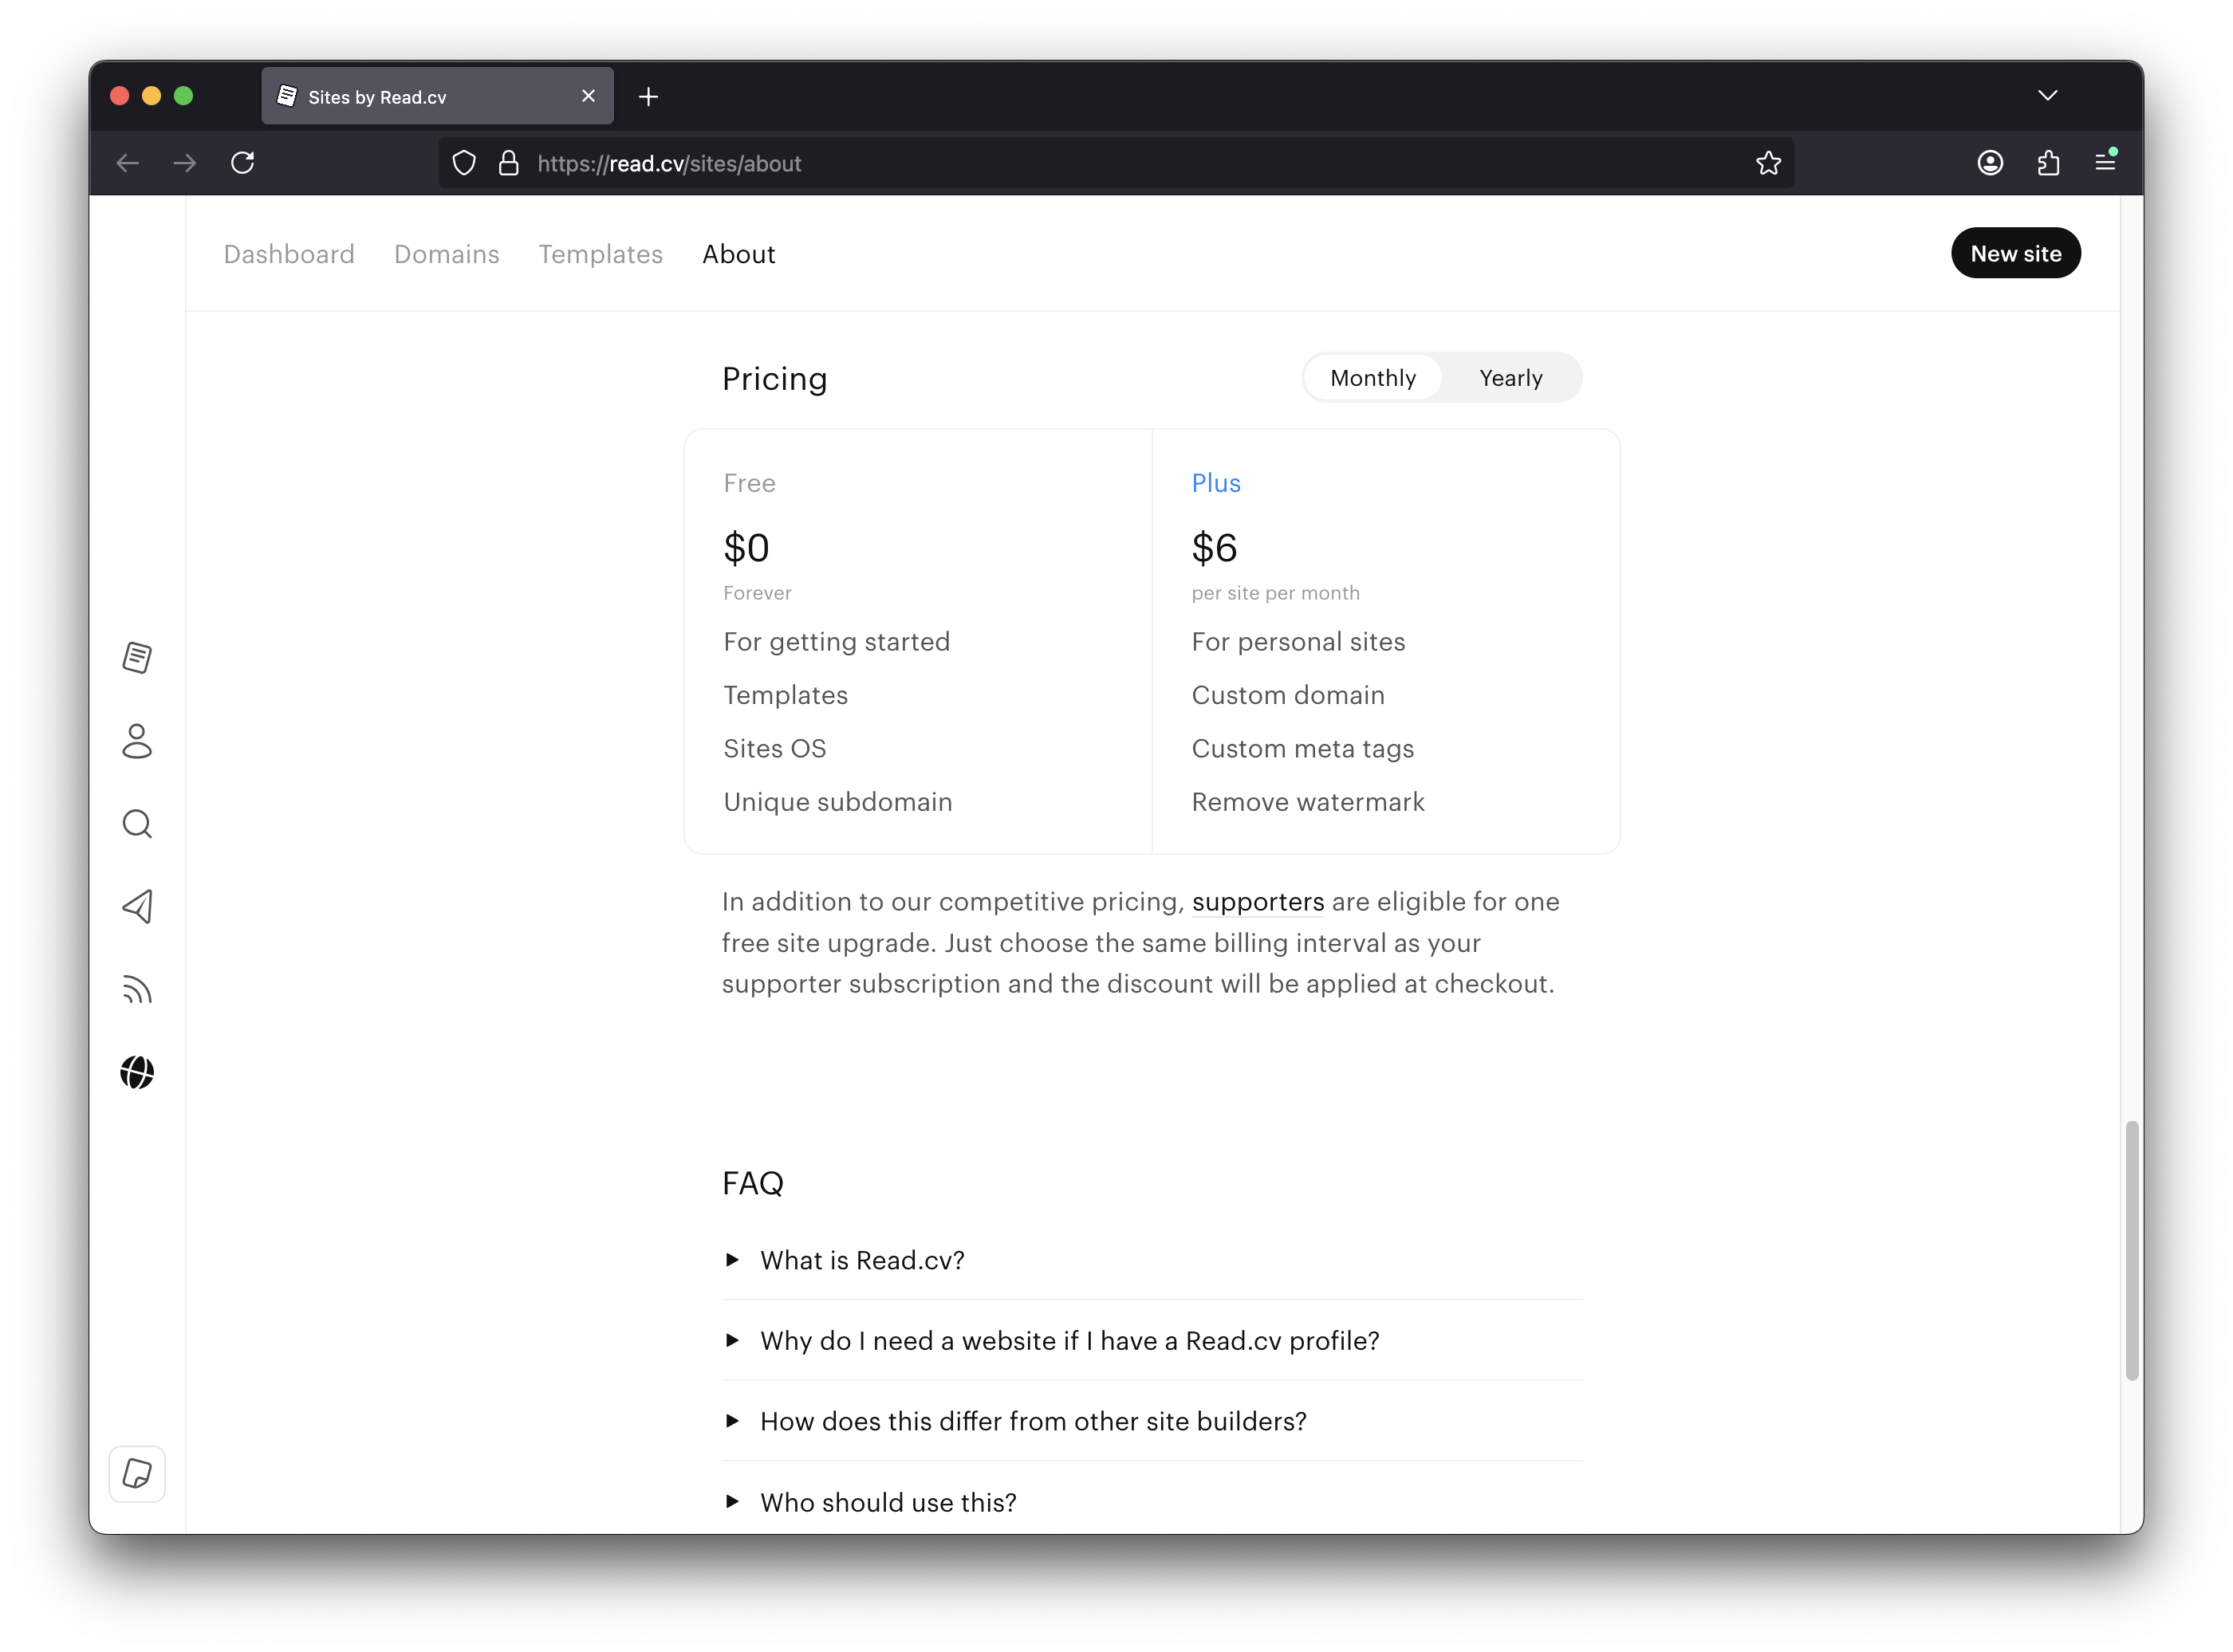Select the Sites globe icon in sidebar
This screenshot has height=1652, width=2233.
137,1073
